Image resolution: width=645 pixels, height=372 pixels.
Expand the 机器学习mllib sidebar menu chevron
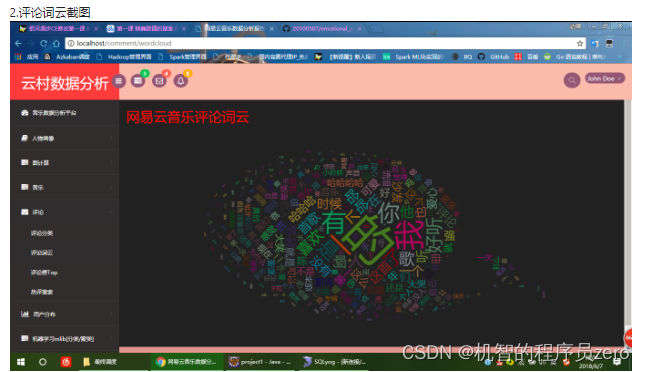click(x=111, y=339)
